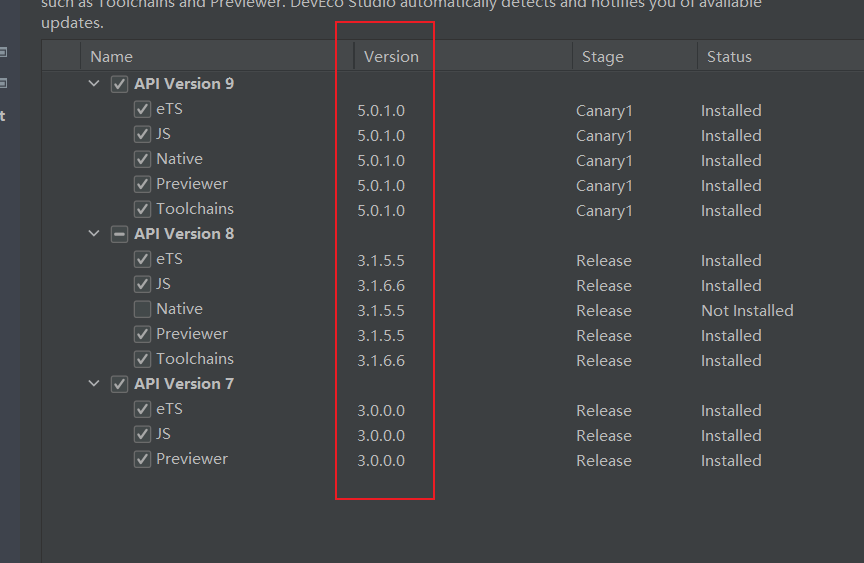Uncheck Previewer under API Version 7
Image resolution: width=864 pixels, height=563 pixels.
[142, 459]
